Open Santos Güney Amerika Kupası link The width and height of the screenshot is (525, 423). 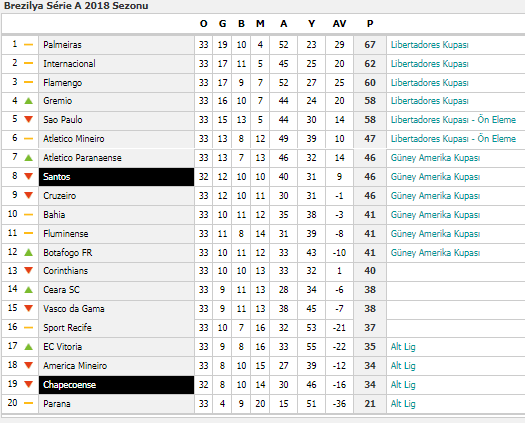pyautogui.click(x=435, y=177)
